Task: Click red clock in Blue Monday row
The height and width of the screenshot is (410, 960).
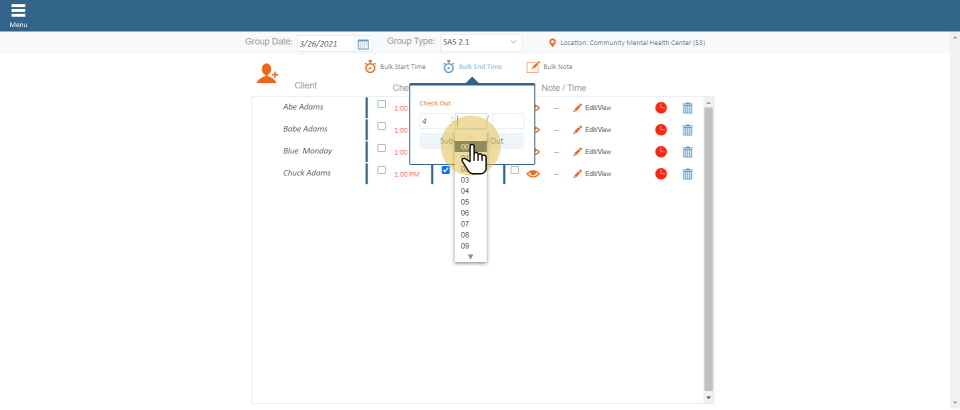Action: tap(661, 152)
